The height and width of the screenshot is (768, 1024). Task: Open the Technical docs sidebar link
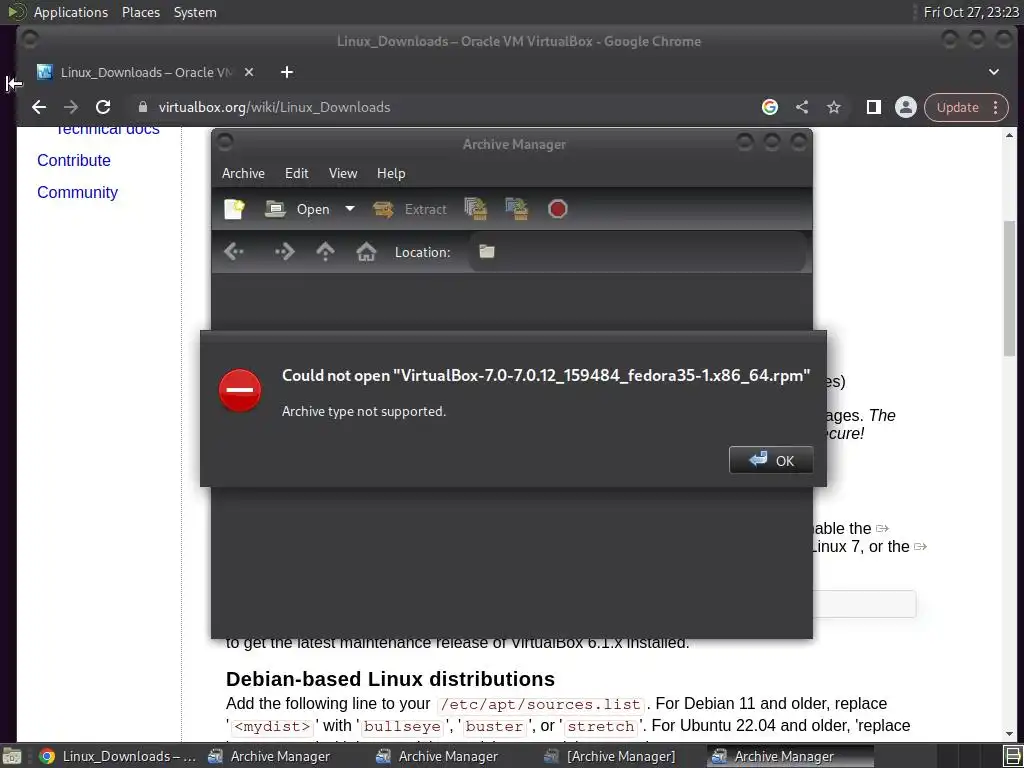point(108,131)
